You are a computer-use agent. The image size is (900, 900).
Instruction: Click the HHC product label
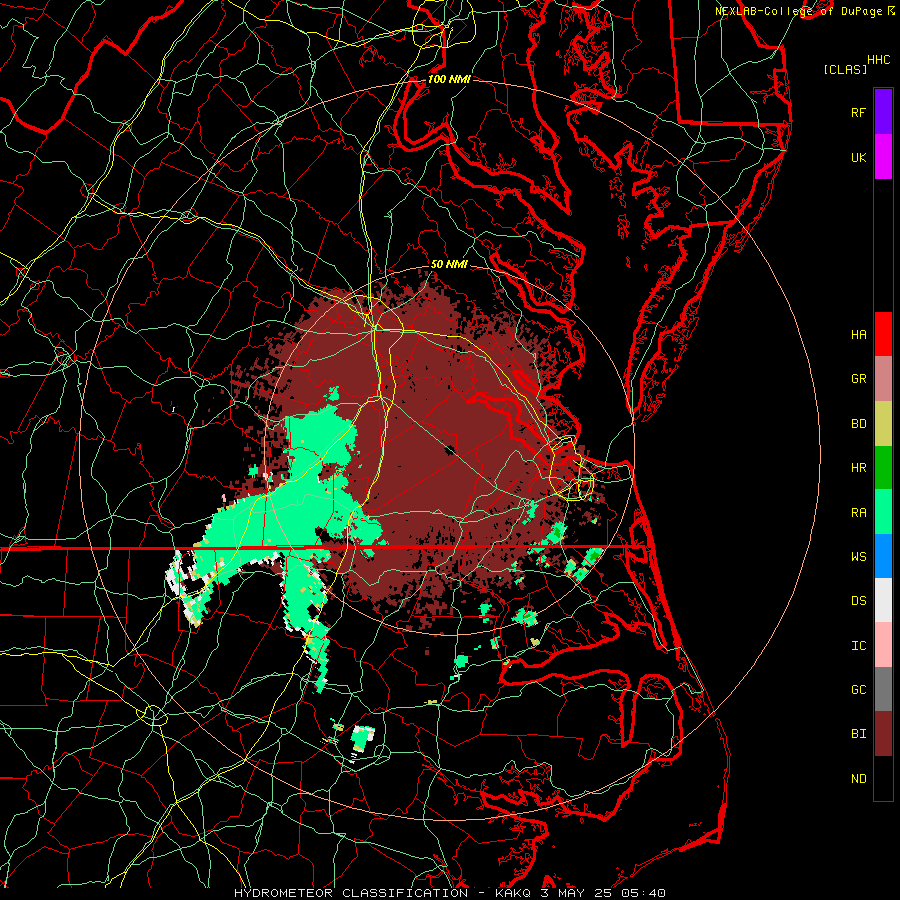point(879,60)
